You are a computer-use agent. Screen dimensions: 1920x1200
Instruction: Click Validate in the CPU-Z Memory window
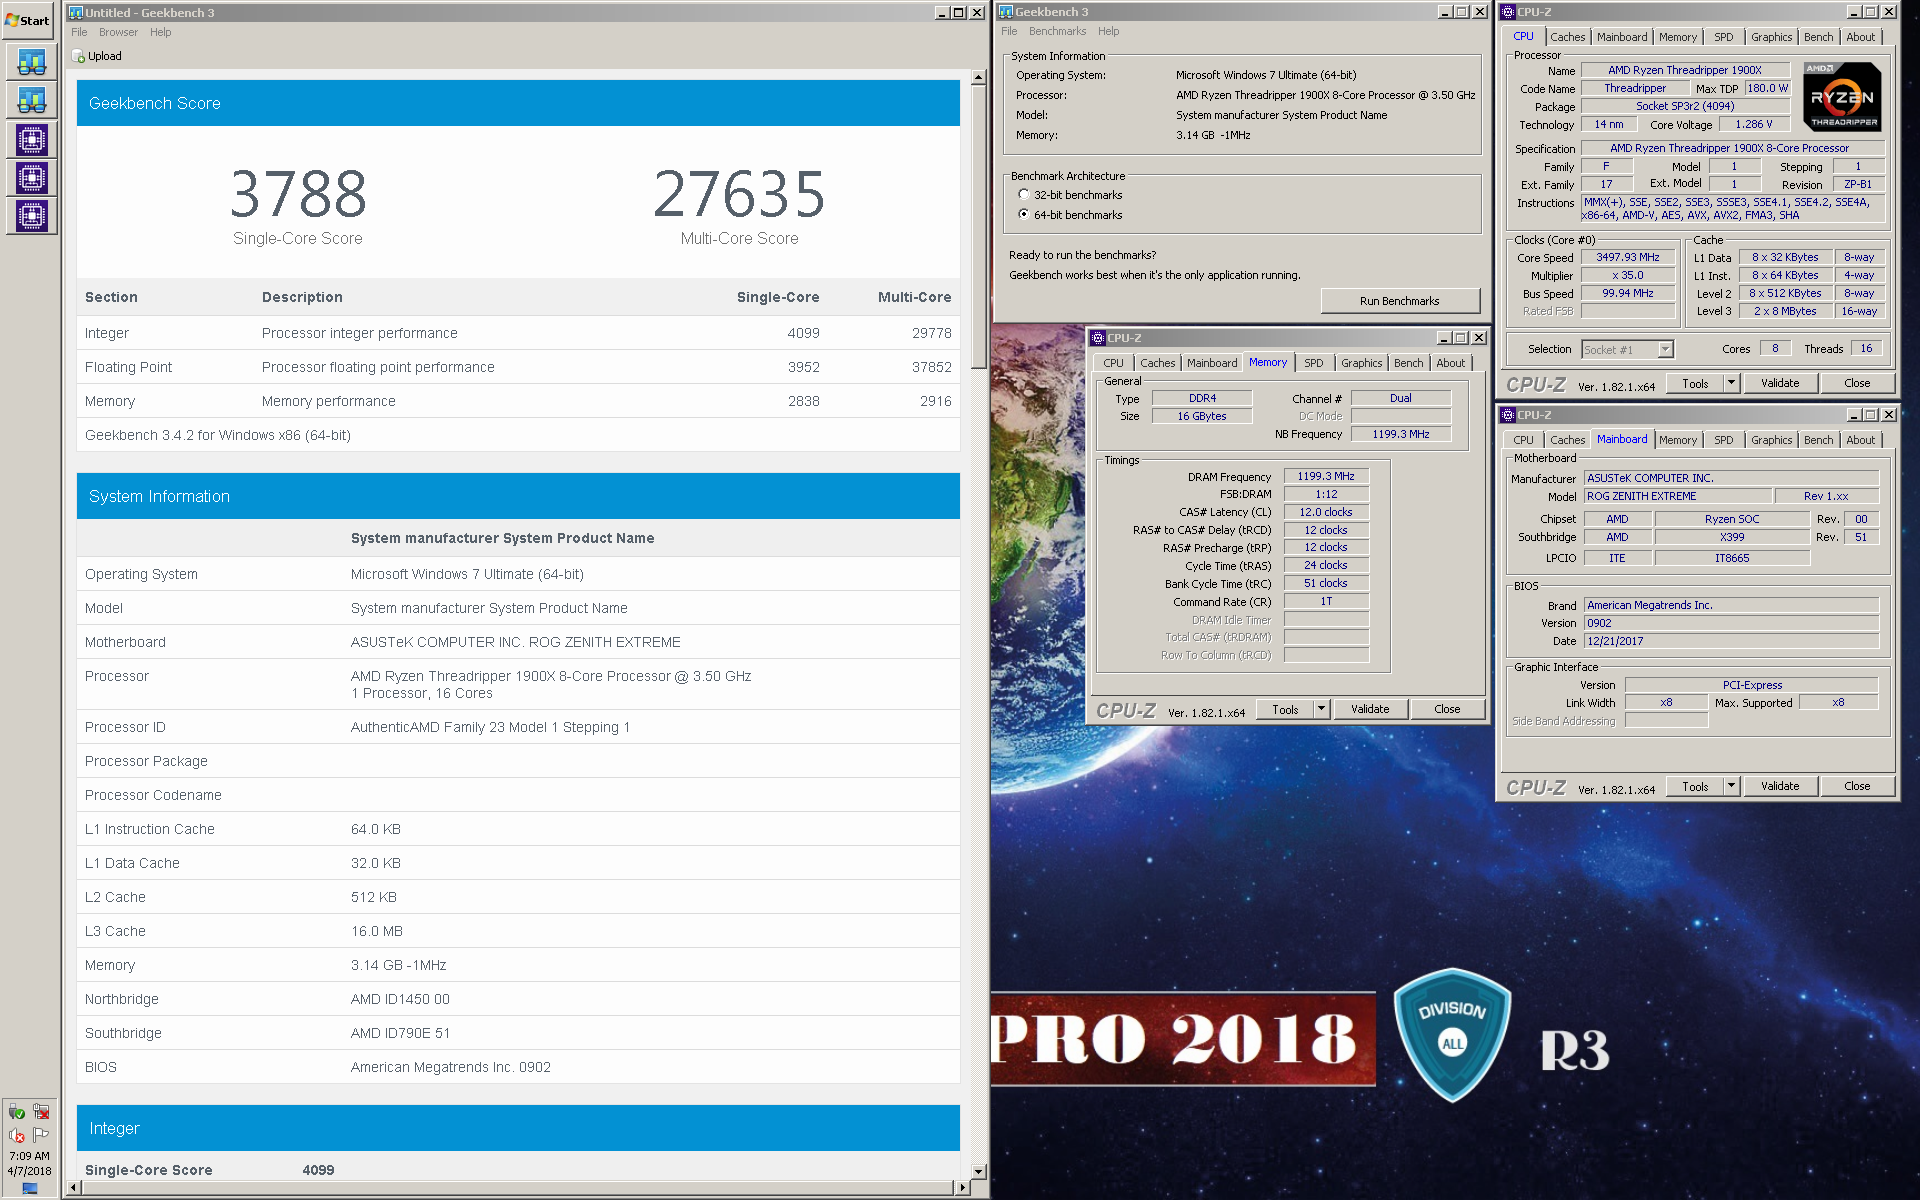pyautogui.click(x=1370, y=709)
